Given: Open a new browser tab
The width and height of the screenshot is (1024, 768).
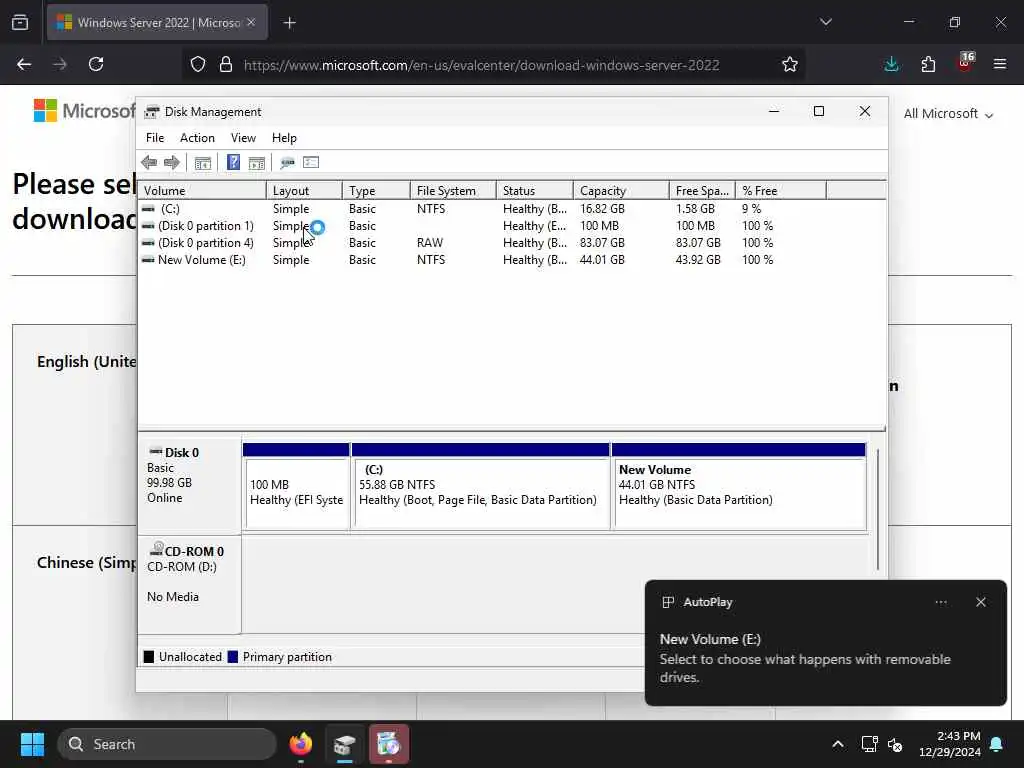Looking at the screenshot, I should pos(289,23).
